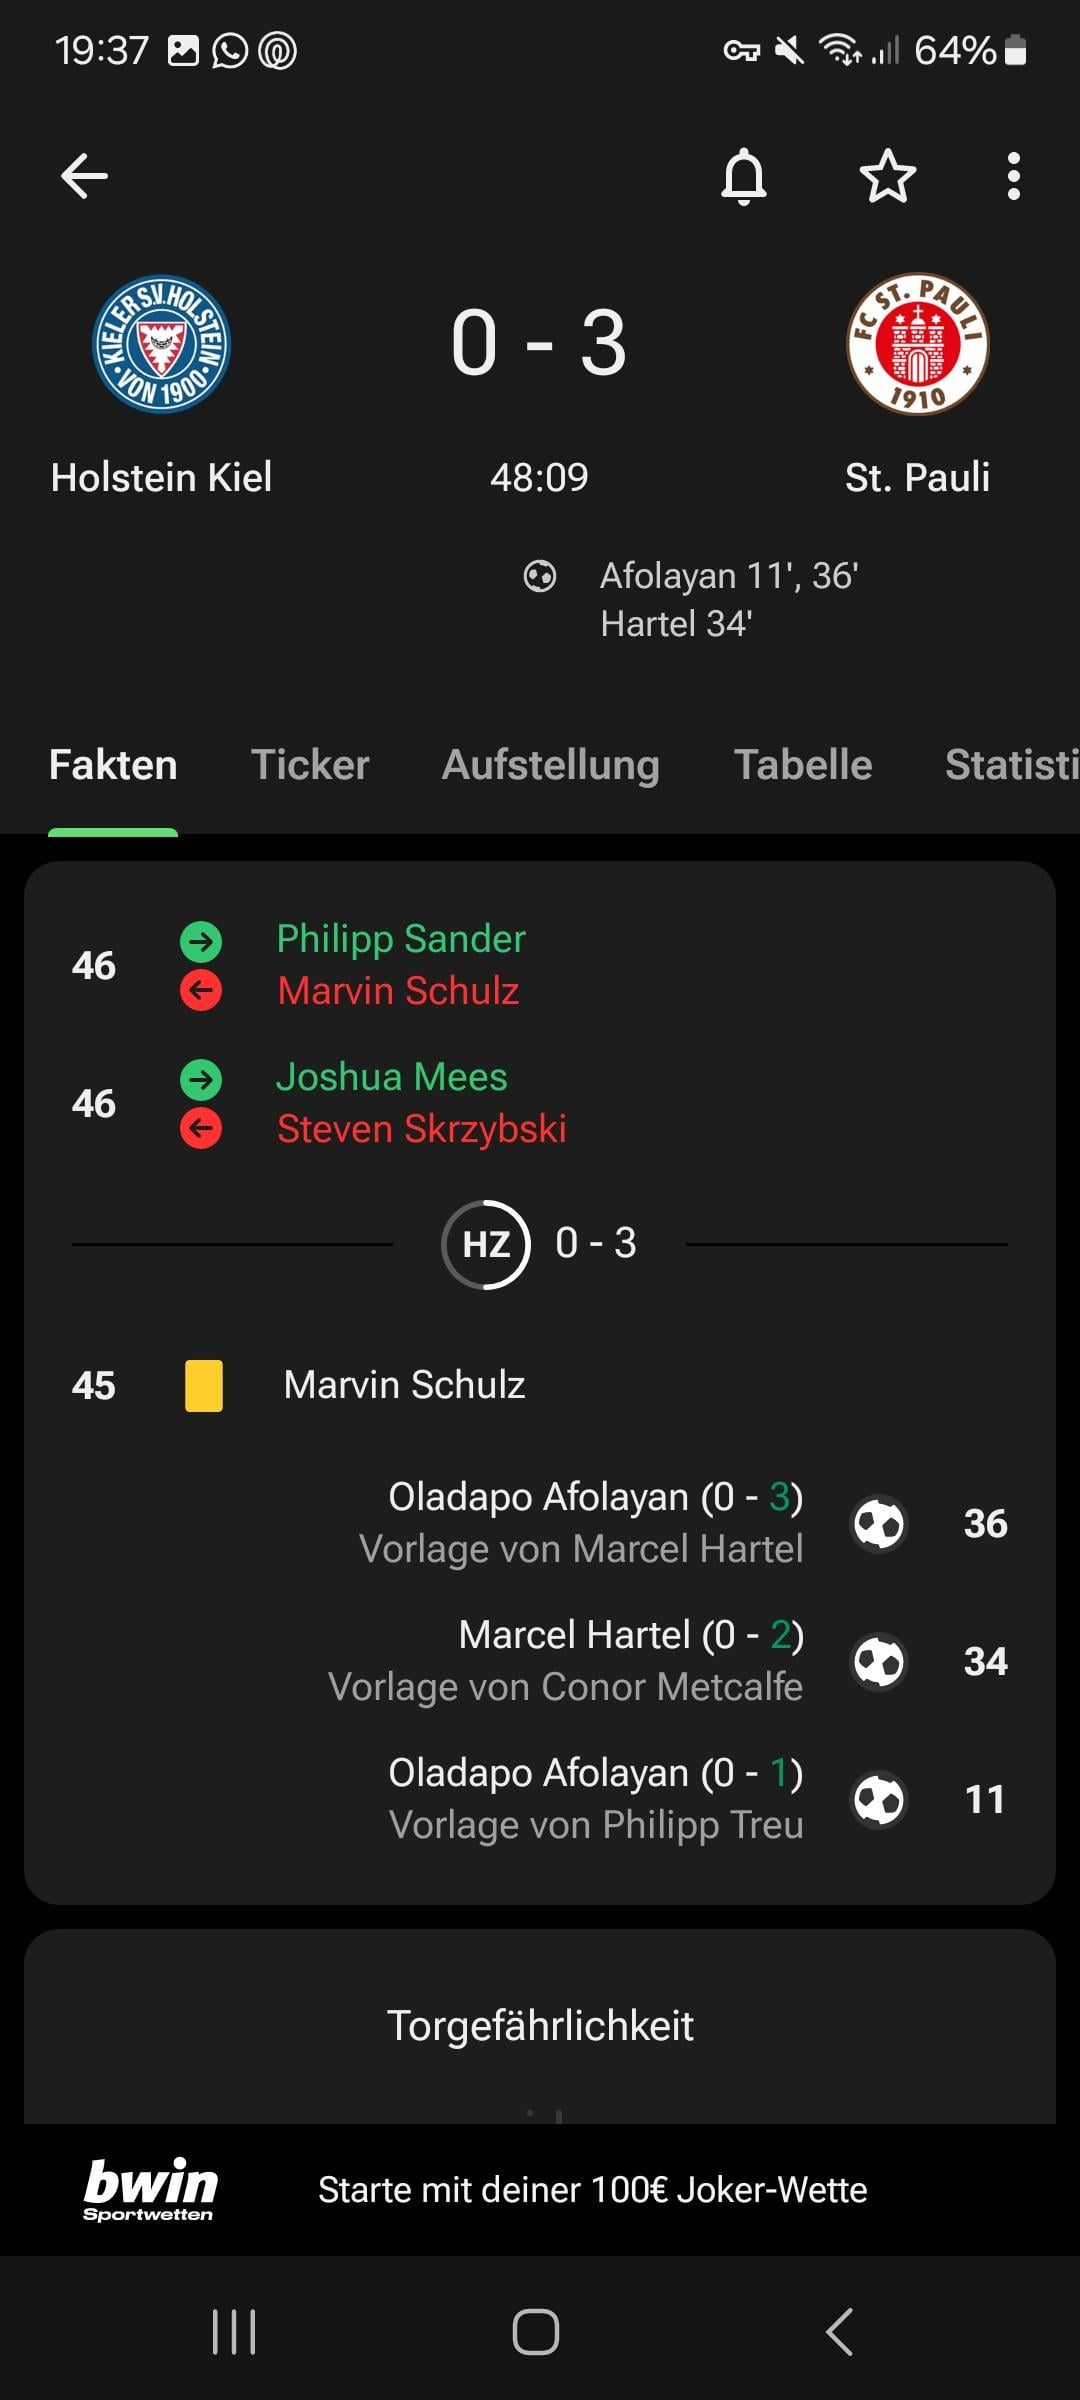1080x2400 pixels.
Task: Tap Marvin Schulz yellow card icon
Action: 204,1385
